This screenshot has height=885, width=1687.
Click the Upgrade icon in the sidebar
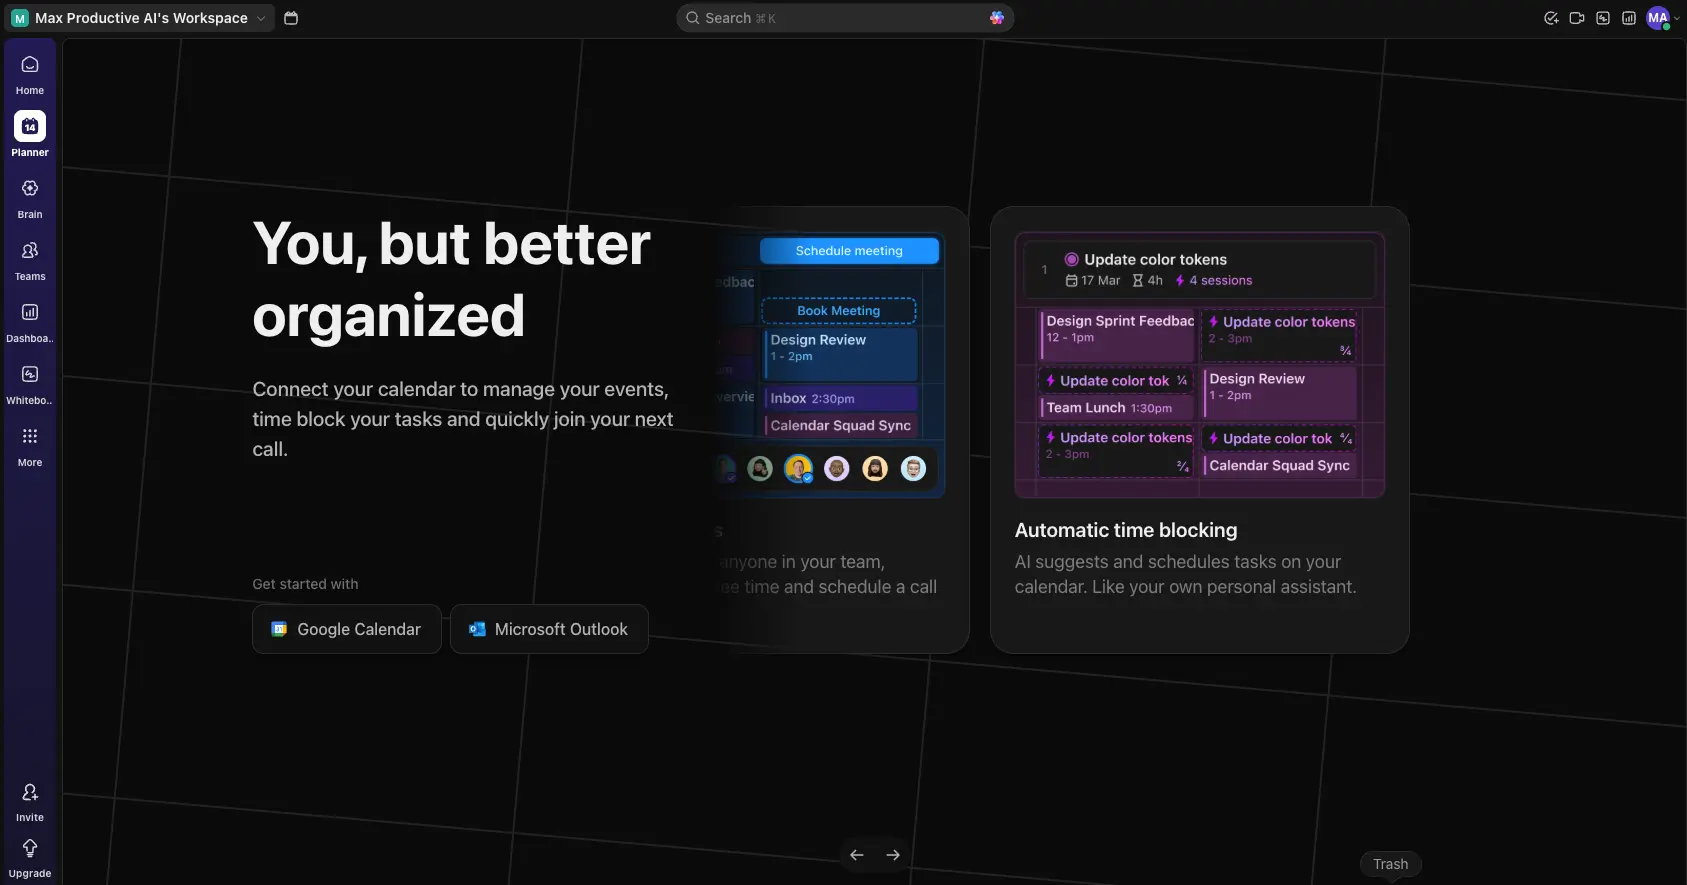coord(30,848)
